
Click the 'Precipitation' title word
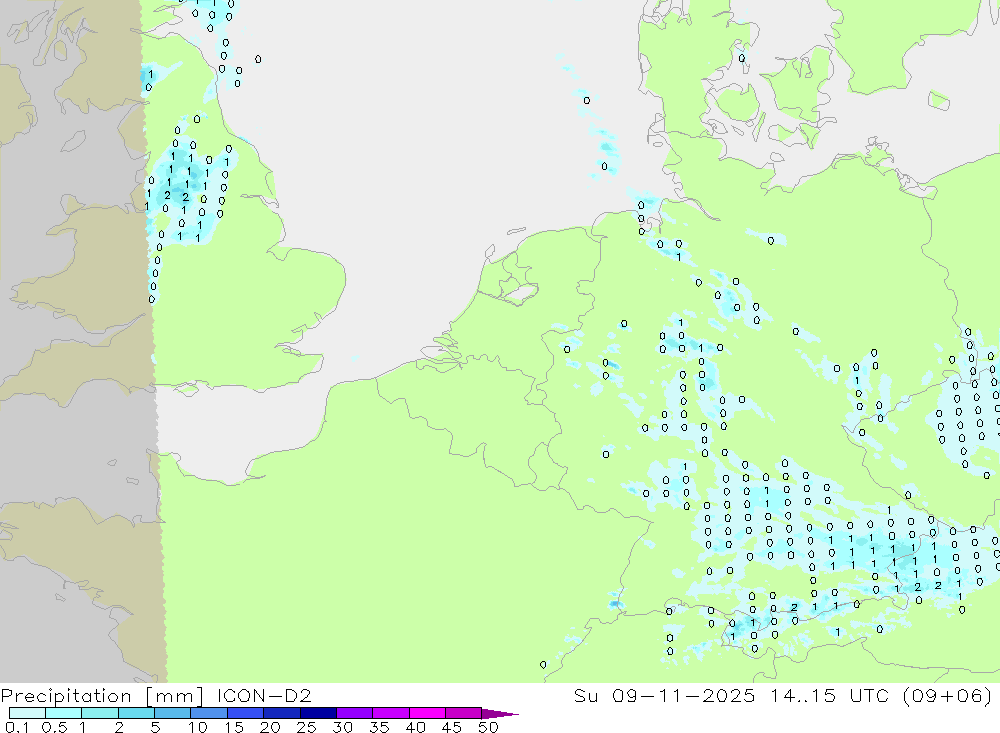click(x=66, y=696)
